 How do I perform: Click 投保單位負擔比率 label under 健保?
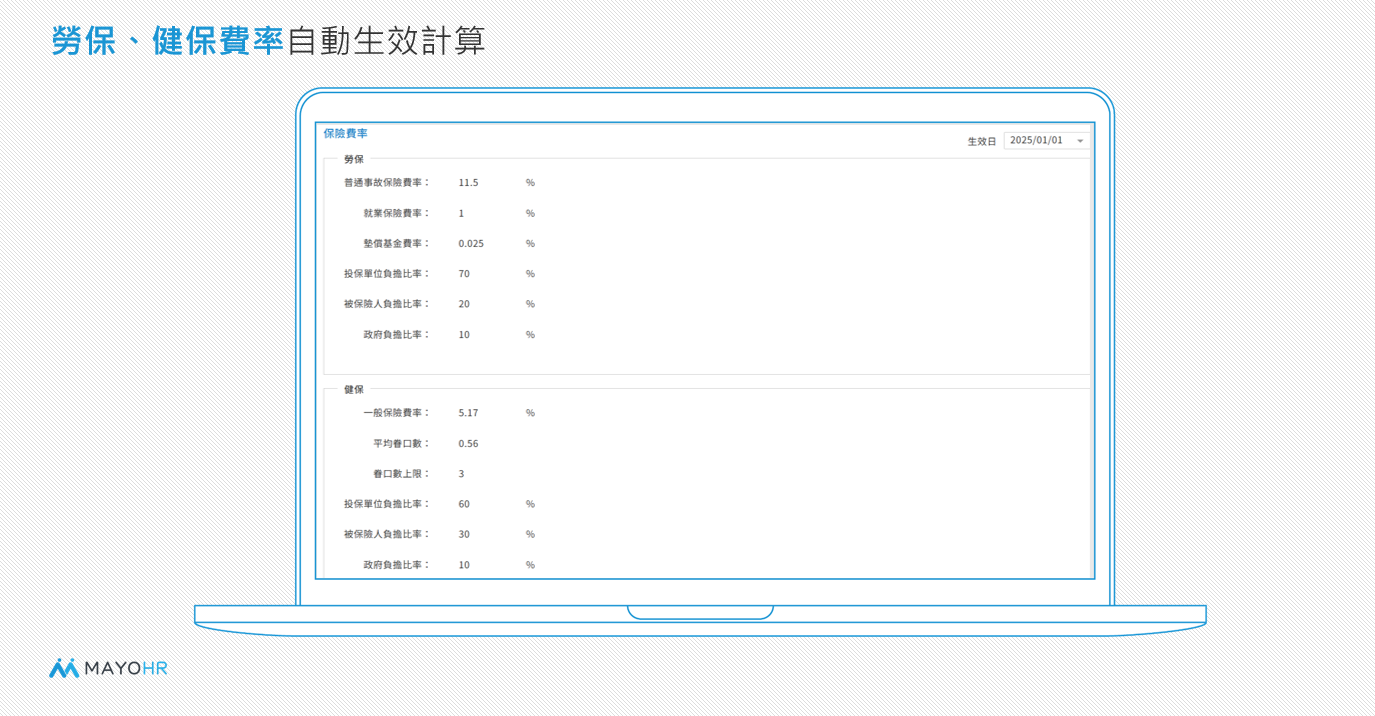(386, 504)
